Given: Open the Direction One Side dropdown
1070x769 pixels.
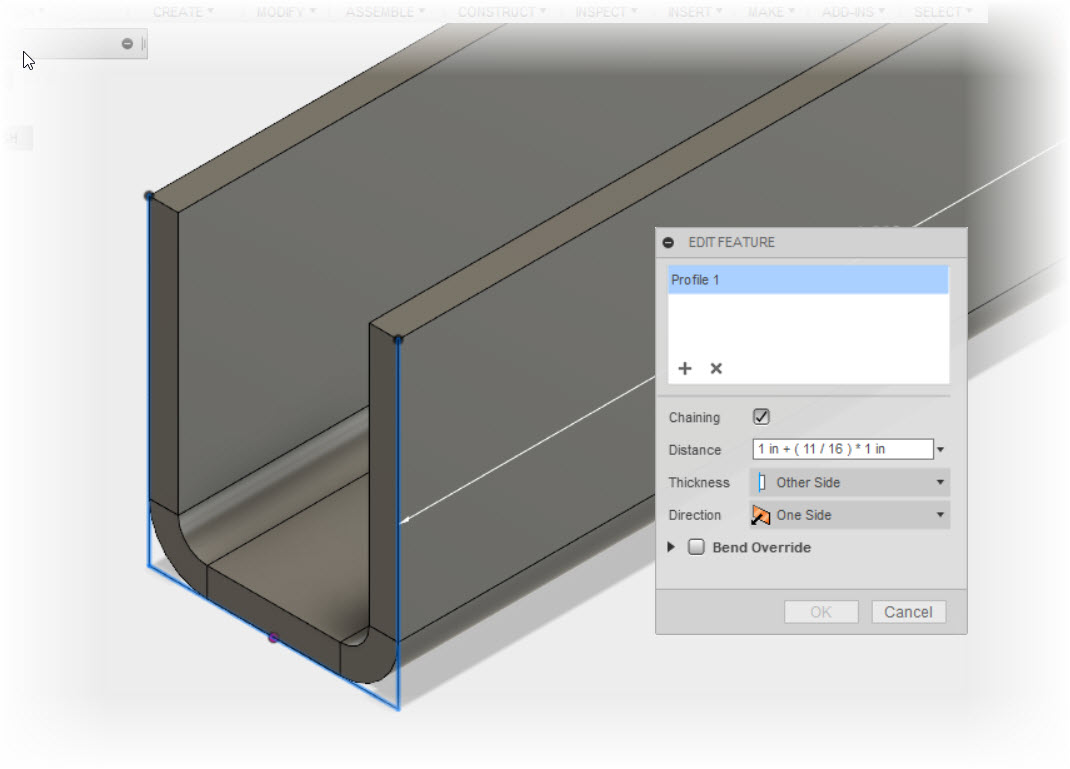Looking at the screenshot, I should coord(938,514).
